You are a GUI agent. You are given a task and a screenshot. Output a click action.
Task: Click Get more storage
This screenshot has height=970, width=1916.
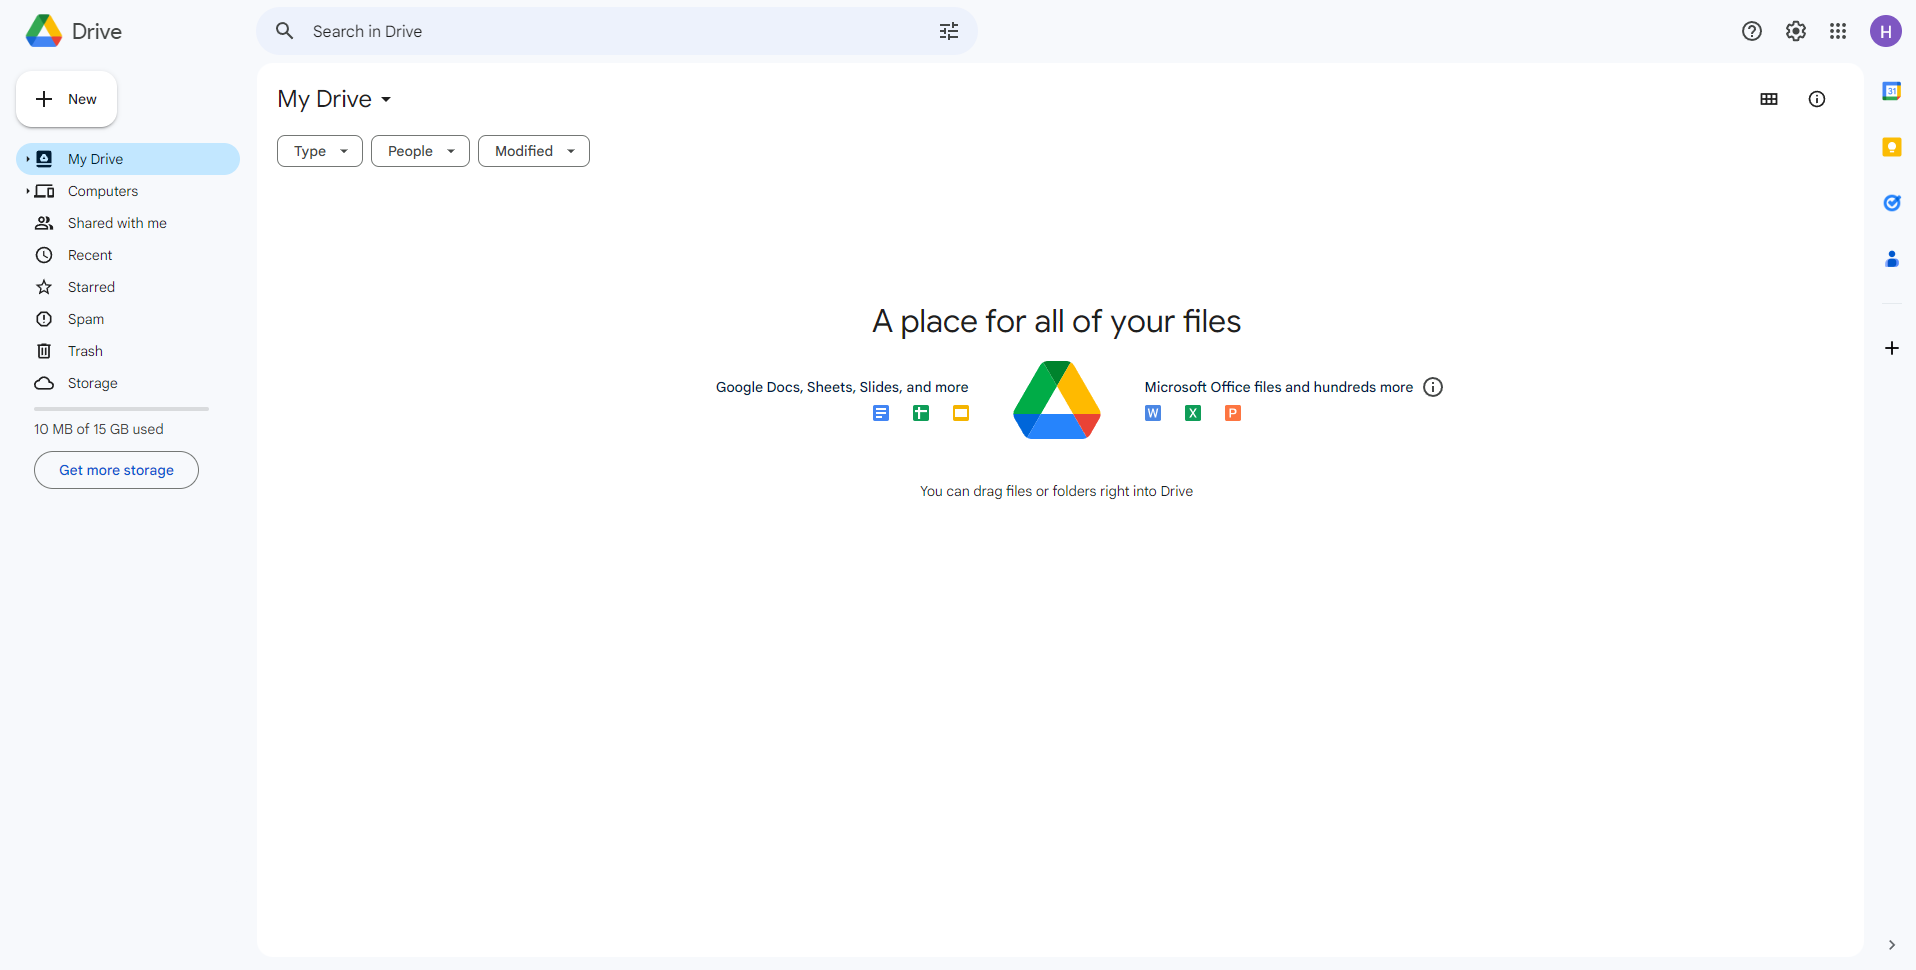[x=116, y=470]
